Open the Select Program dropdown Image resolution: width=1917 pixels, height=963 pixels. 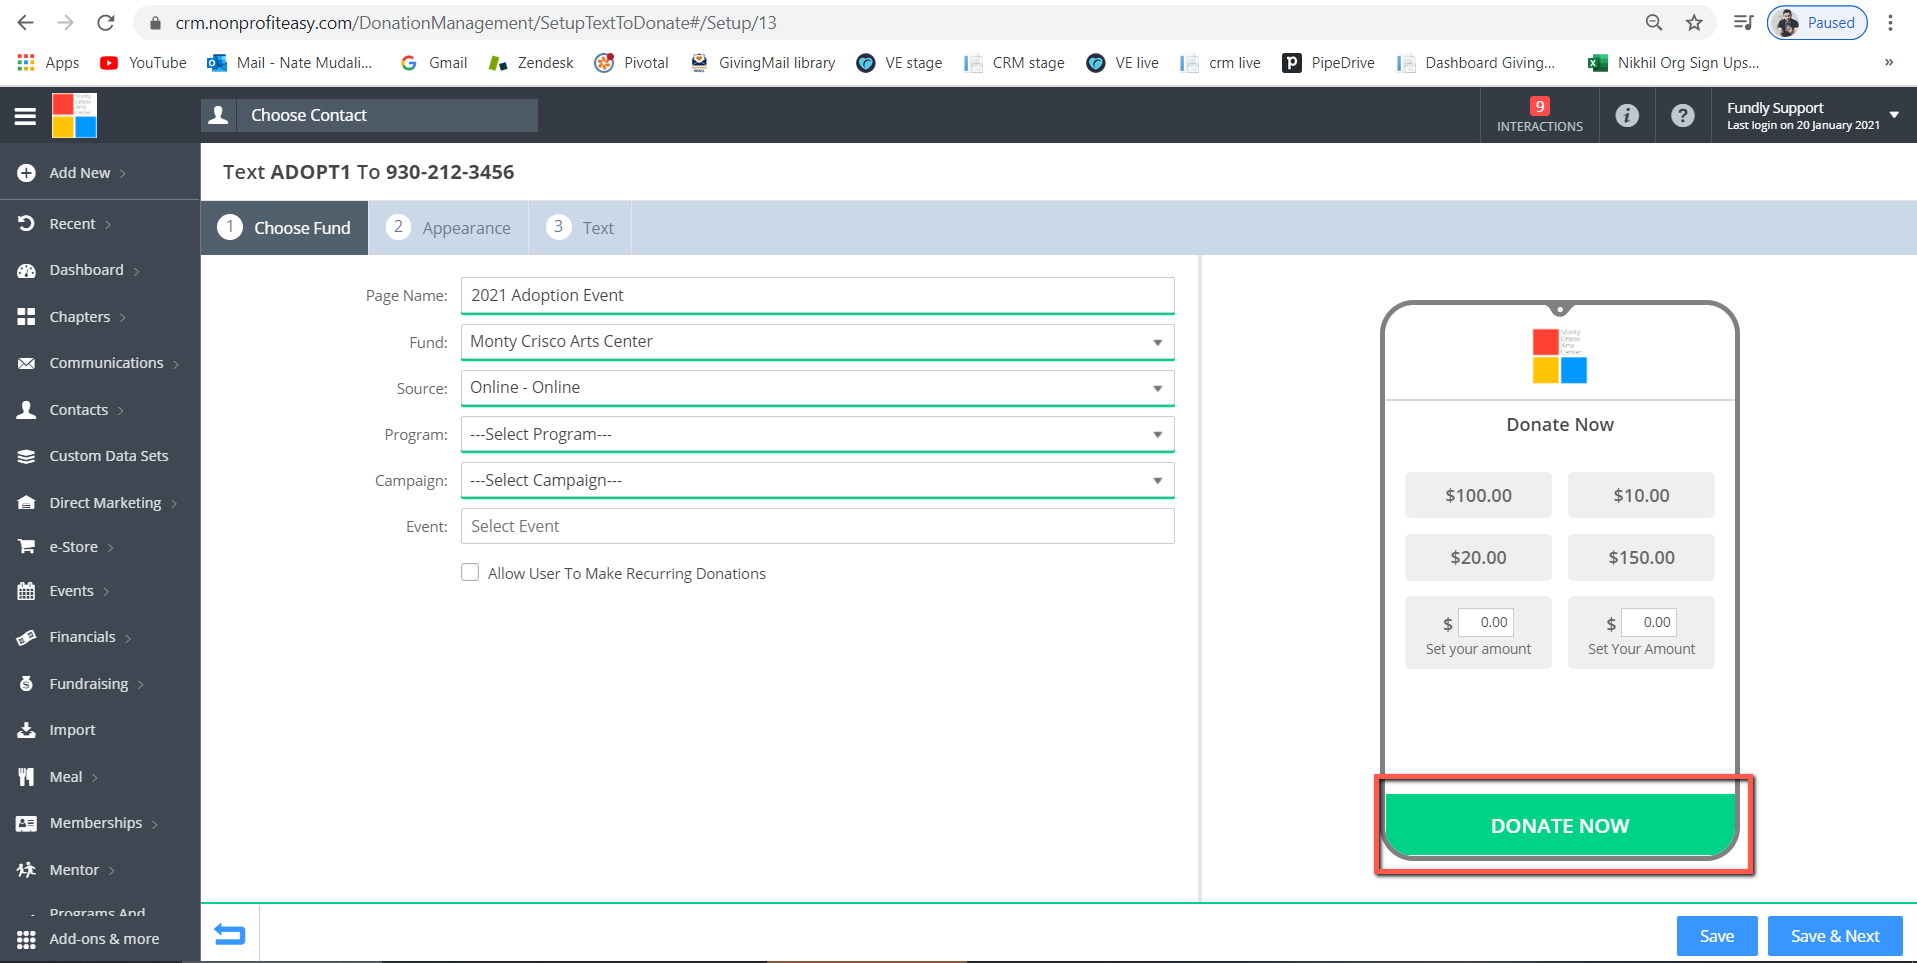[817, 434]
